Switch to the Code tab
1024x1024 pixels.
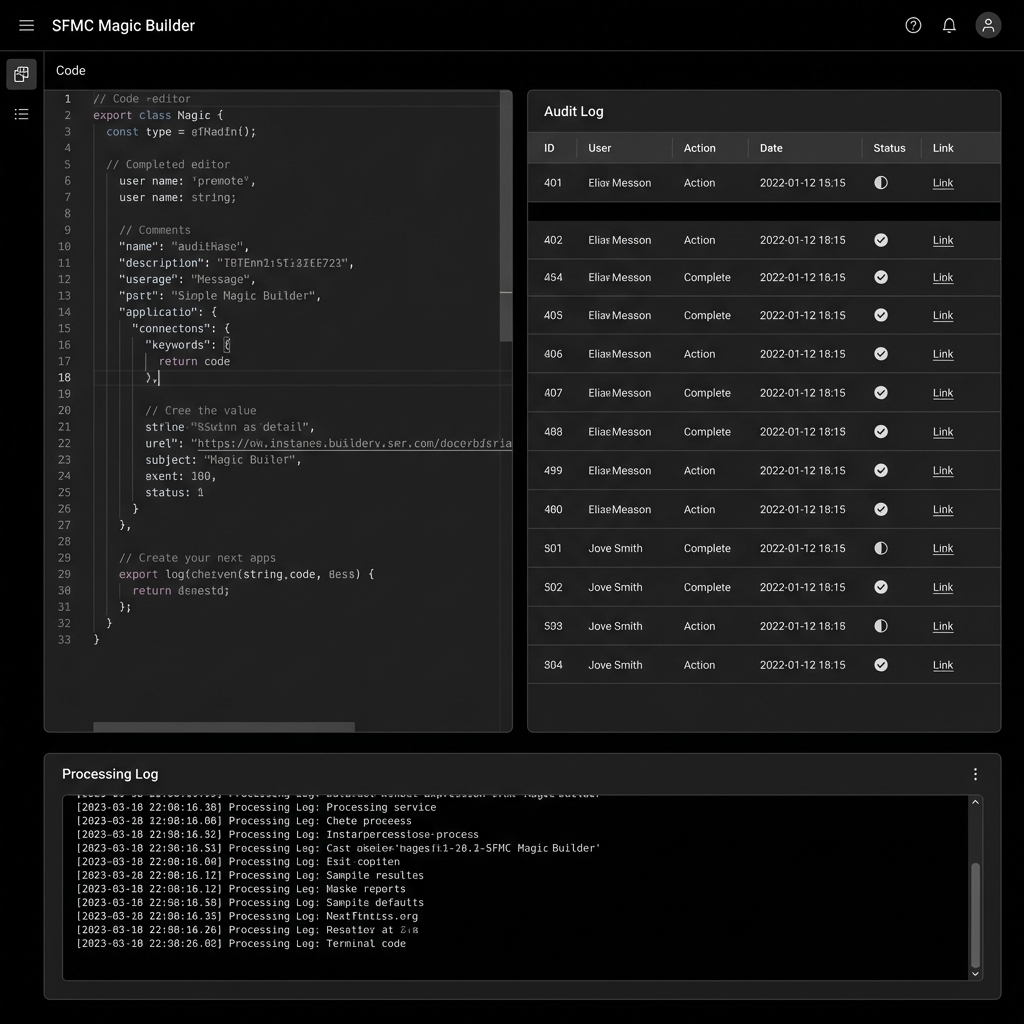[70, 70]
